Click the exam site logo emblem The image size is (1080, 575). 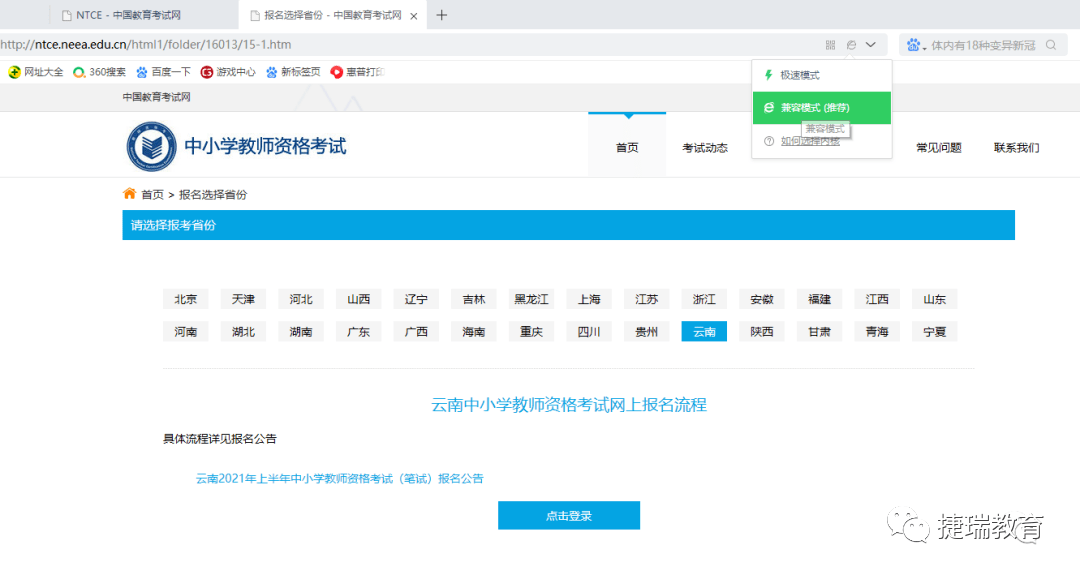click(151, 147)
